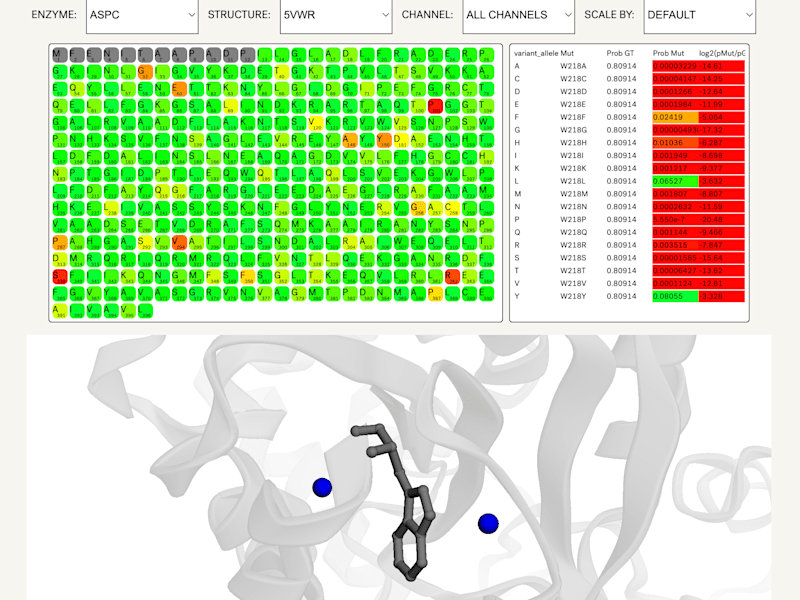The image size is (800, 600).
Task: Click the orange G 32 residue cell
Action: click(145, 72)
